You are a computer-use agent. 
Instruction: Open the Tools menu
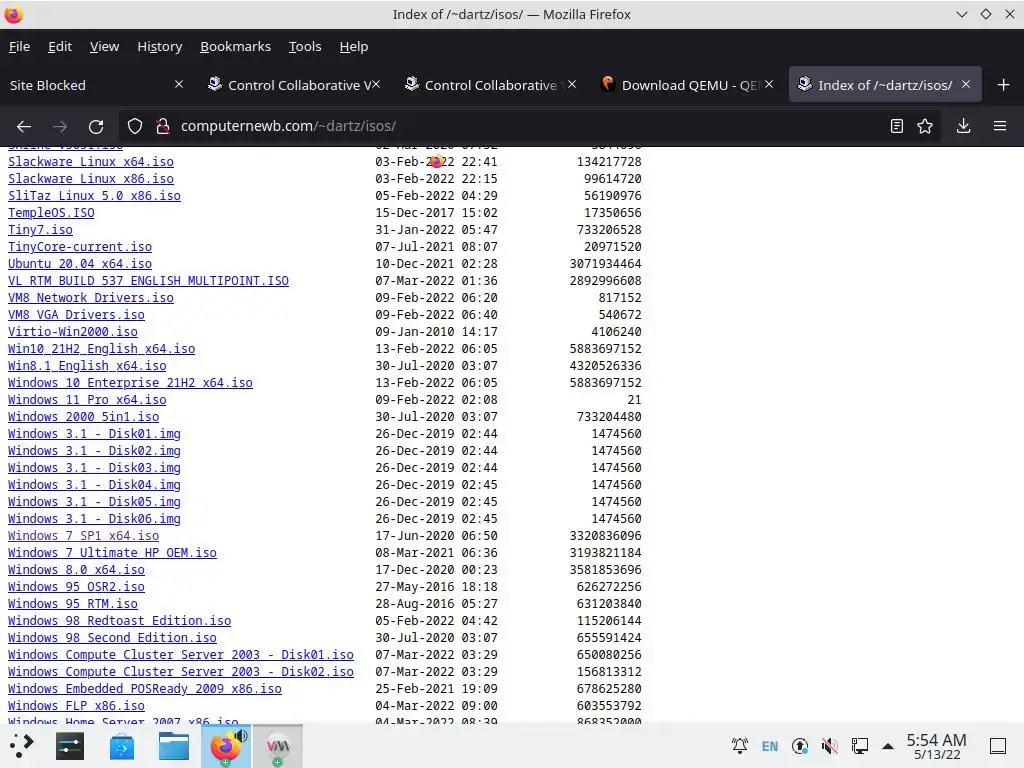[305, 46]
